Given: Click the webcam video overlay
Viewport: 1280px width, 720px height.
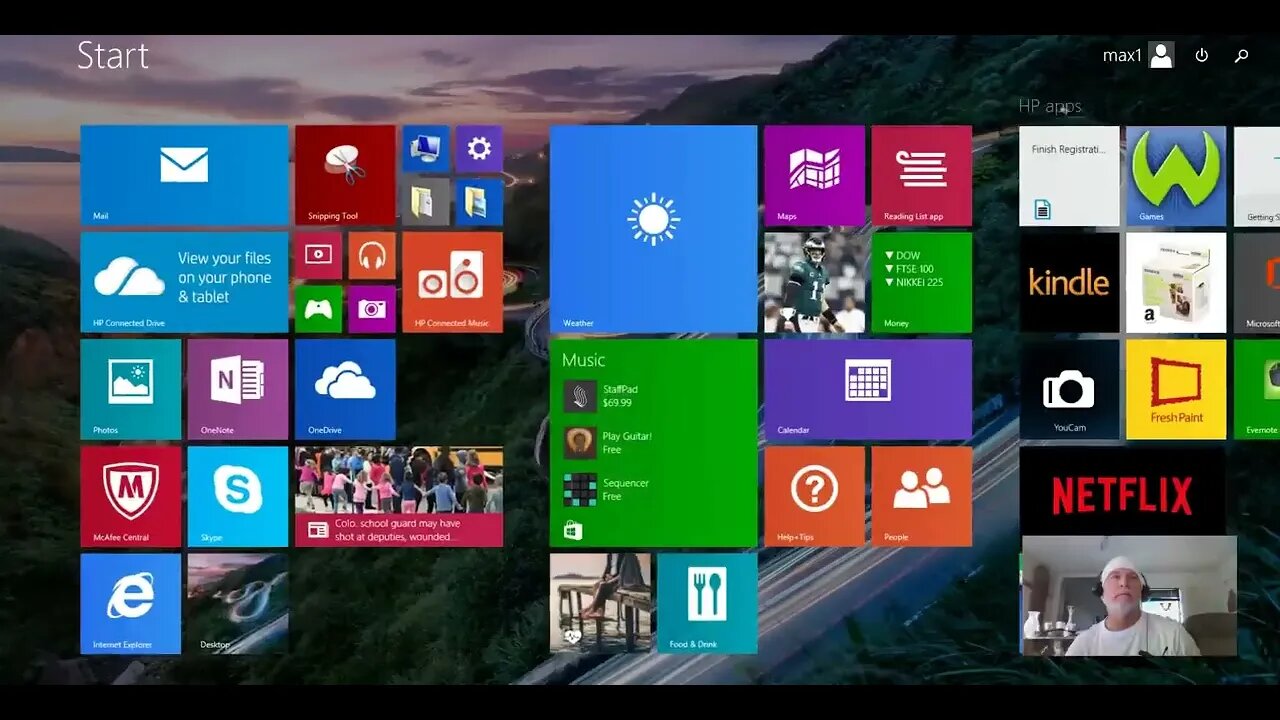Looking at the screenshot, I should pyautogui.click(x=1129, y=596).
